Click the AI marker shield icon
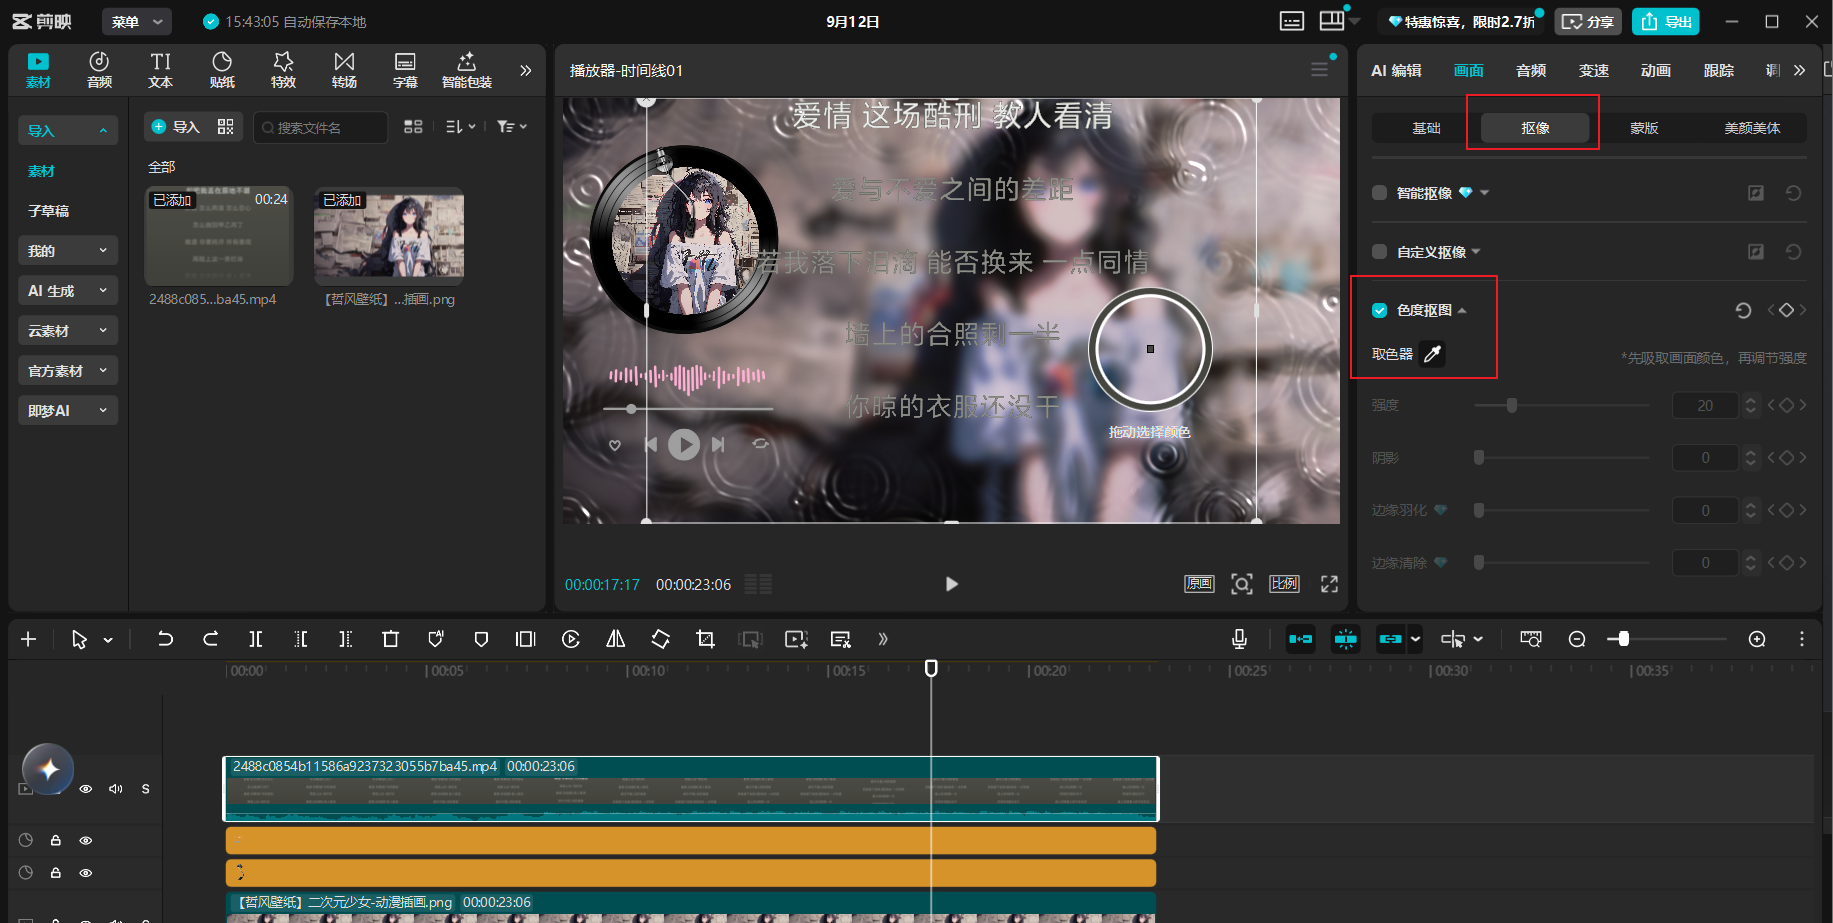This screenshot has height=923, width=1833. click(x=436, y=639)
